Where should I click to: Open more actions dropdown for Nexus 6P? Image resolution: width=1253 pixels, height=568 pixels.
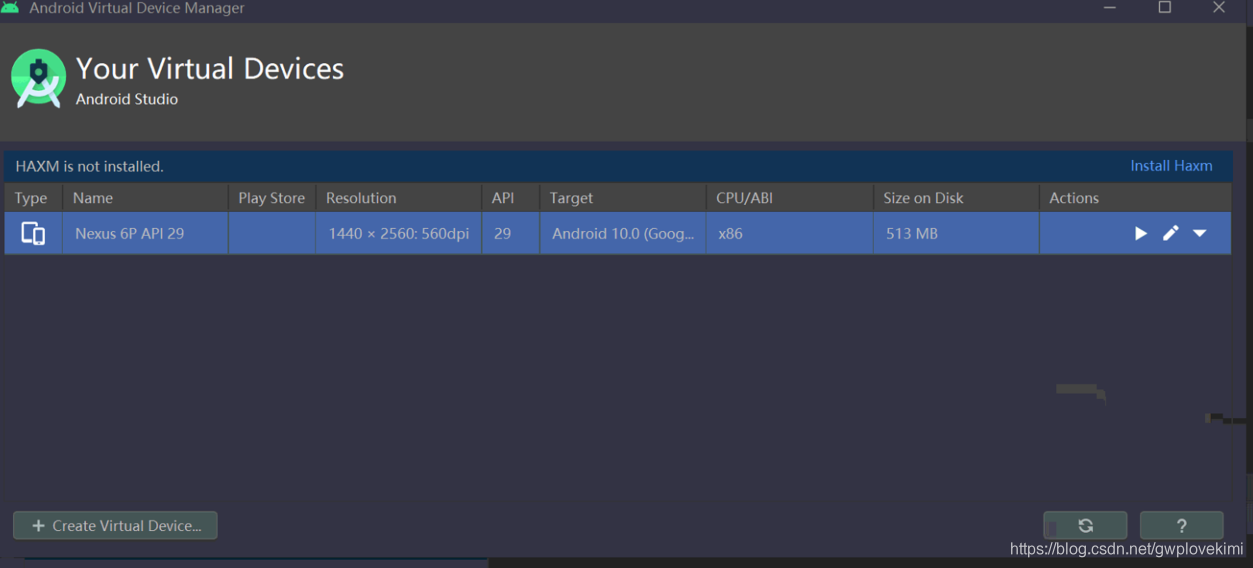coord(1199,233)
